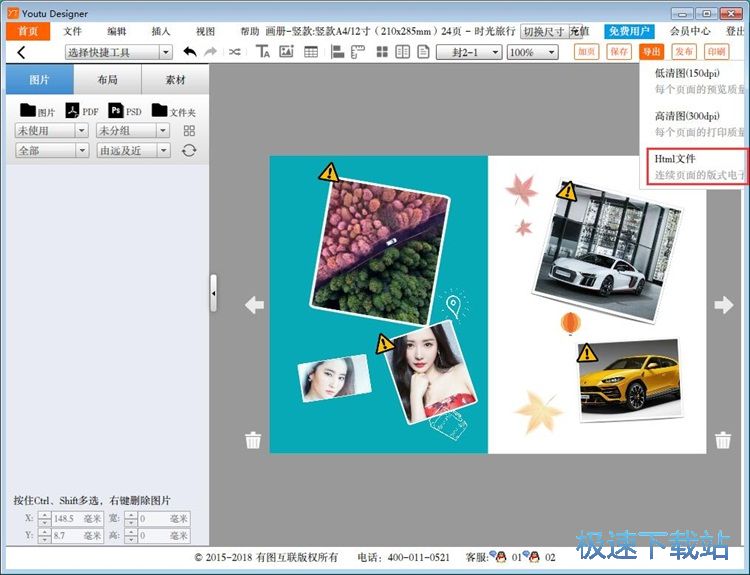Collapse the left side panel handle
The width and height of the screenshot is (750, 575).
pyautogui.click(x=213, y=293)
